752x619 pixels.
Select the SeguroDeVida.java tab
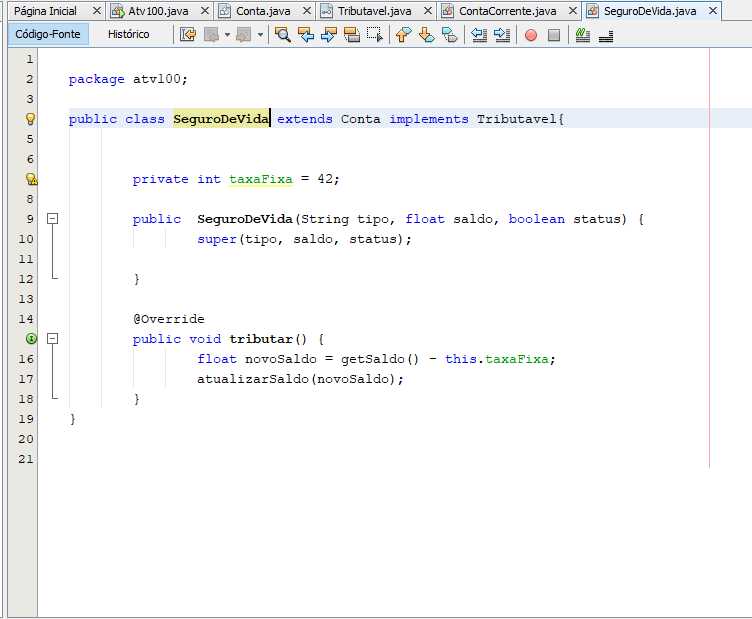click(650, 11)
